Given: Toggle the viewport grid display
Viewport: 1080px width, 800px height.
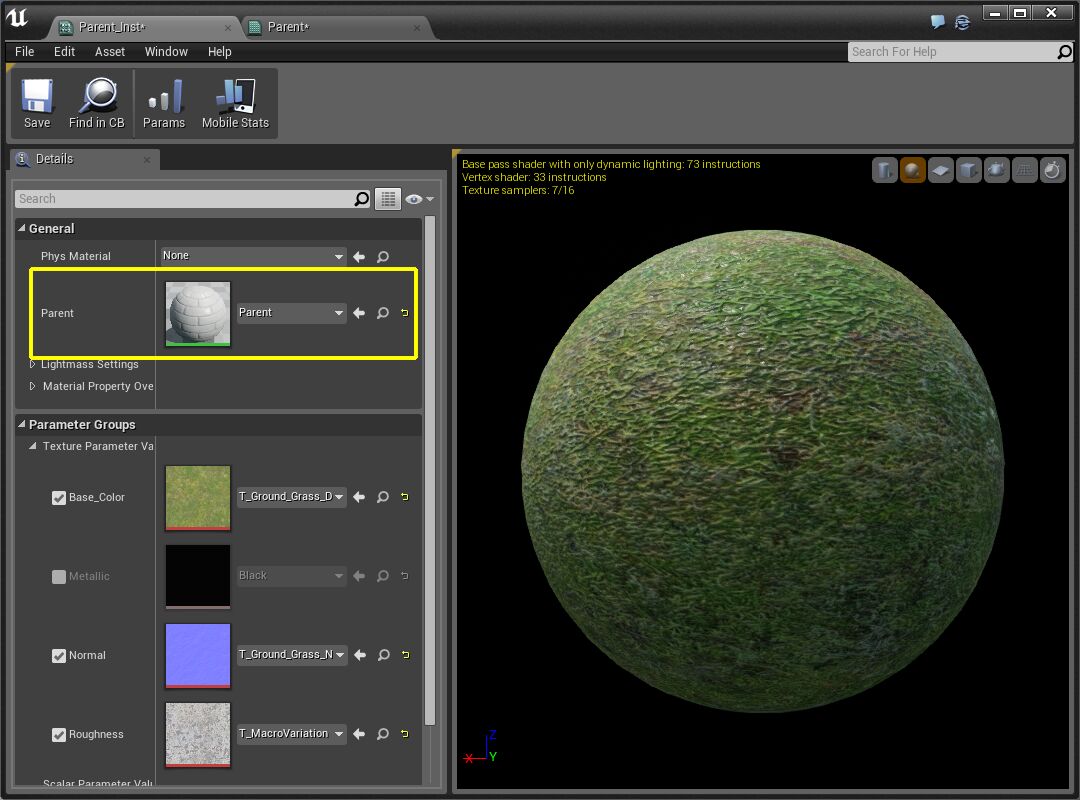Looking at the screenshot, I should point(1024,170).
